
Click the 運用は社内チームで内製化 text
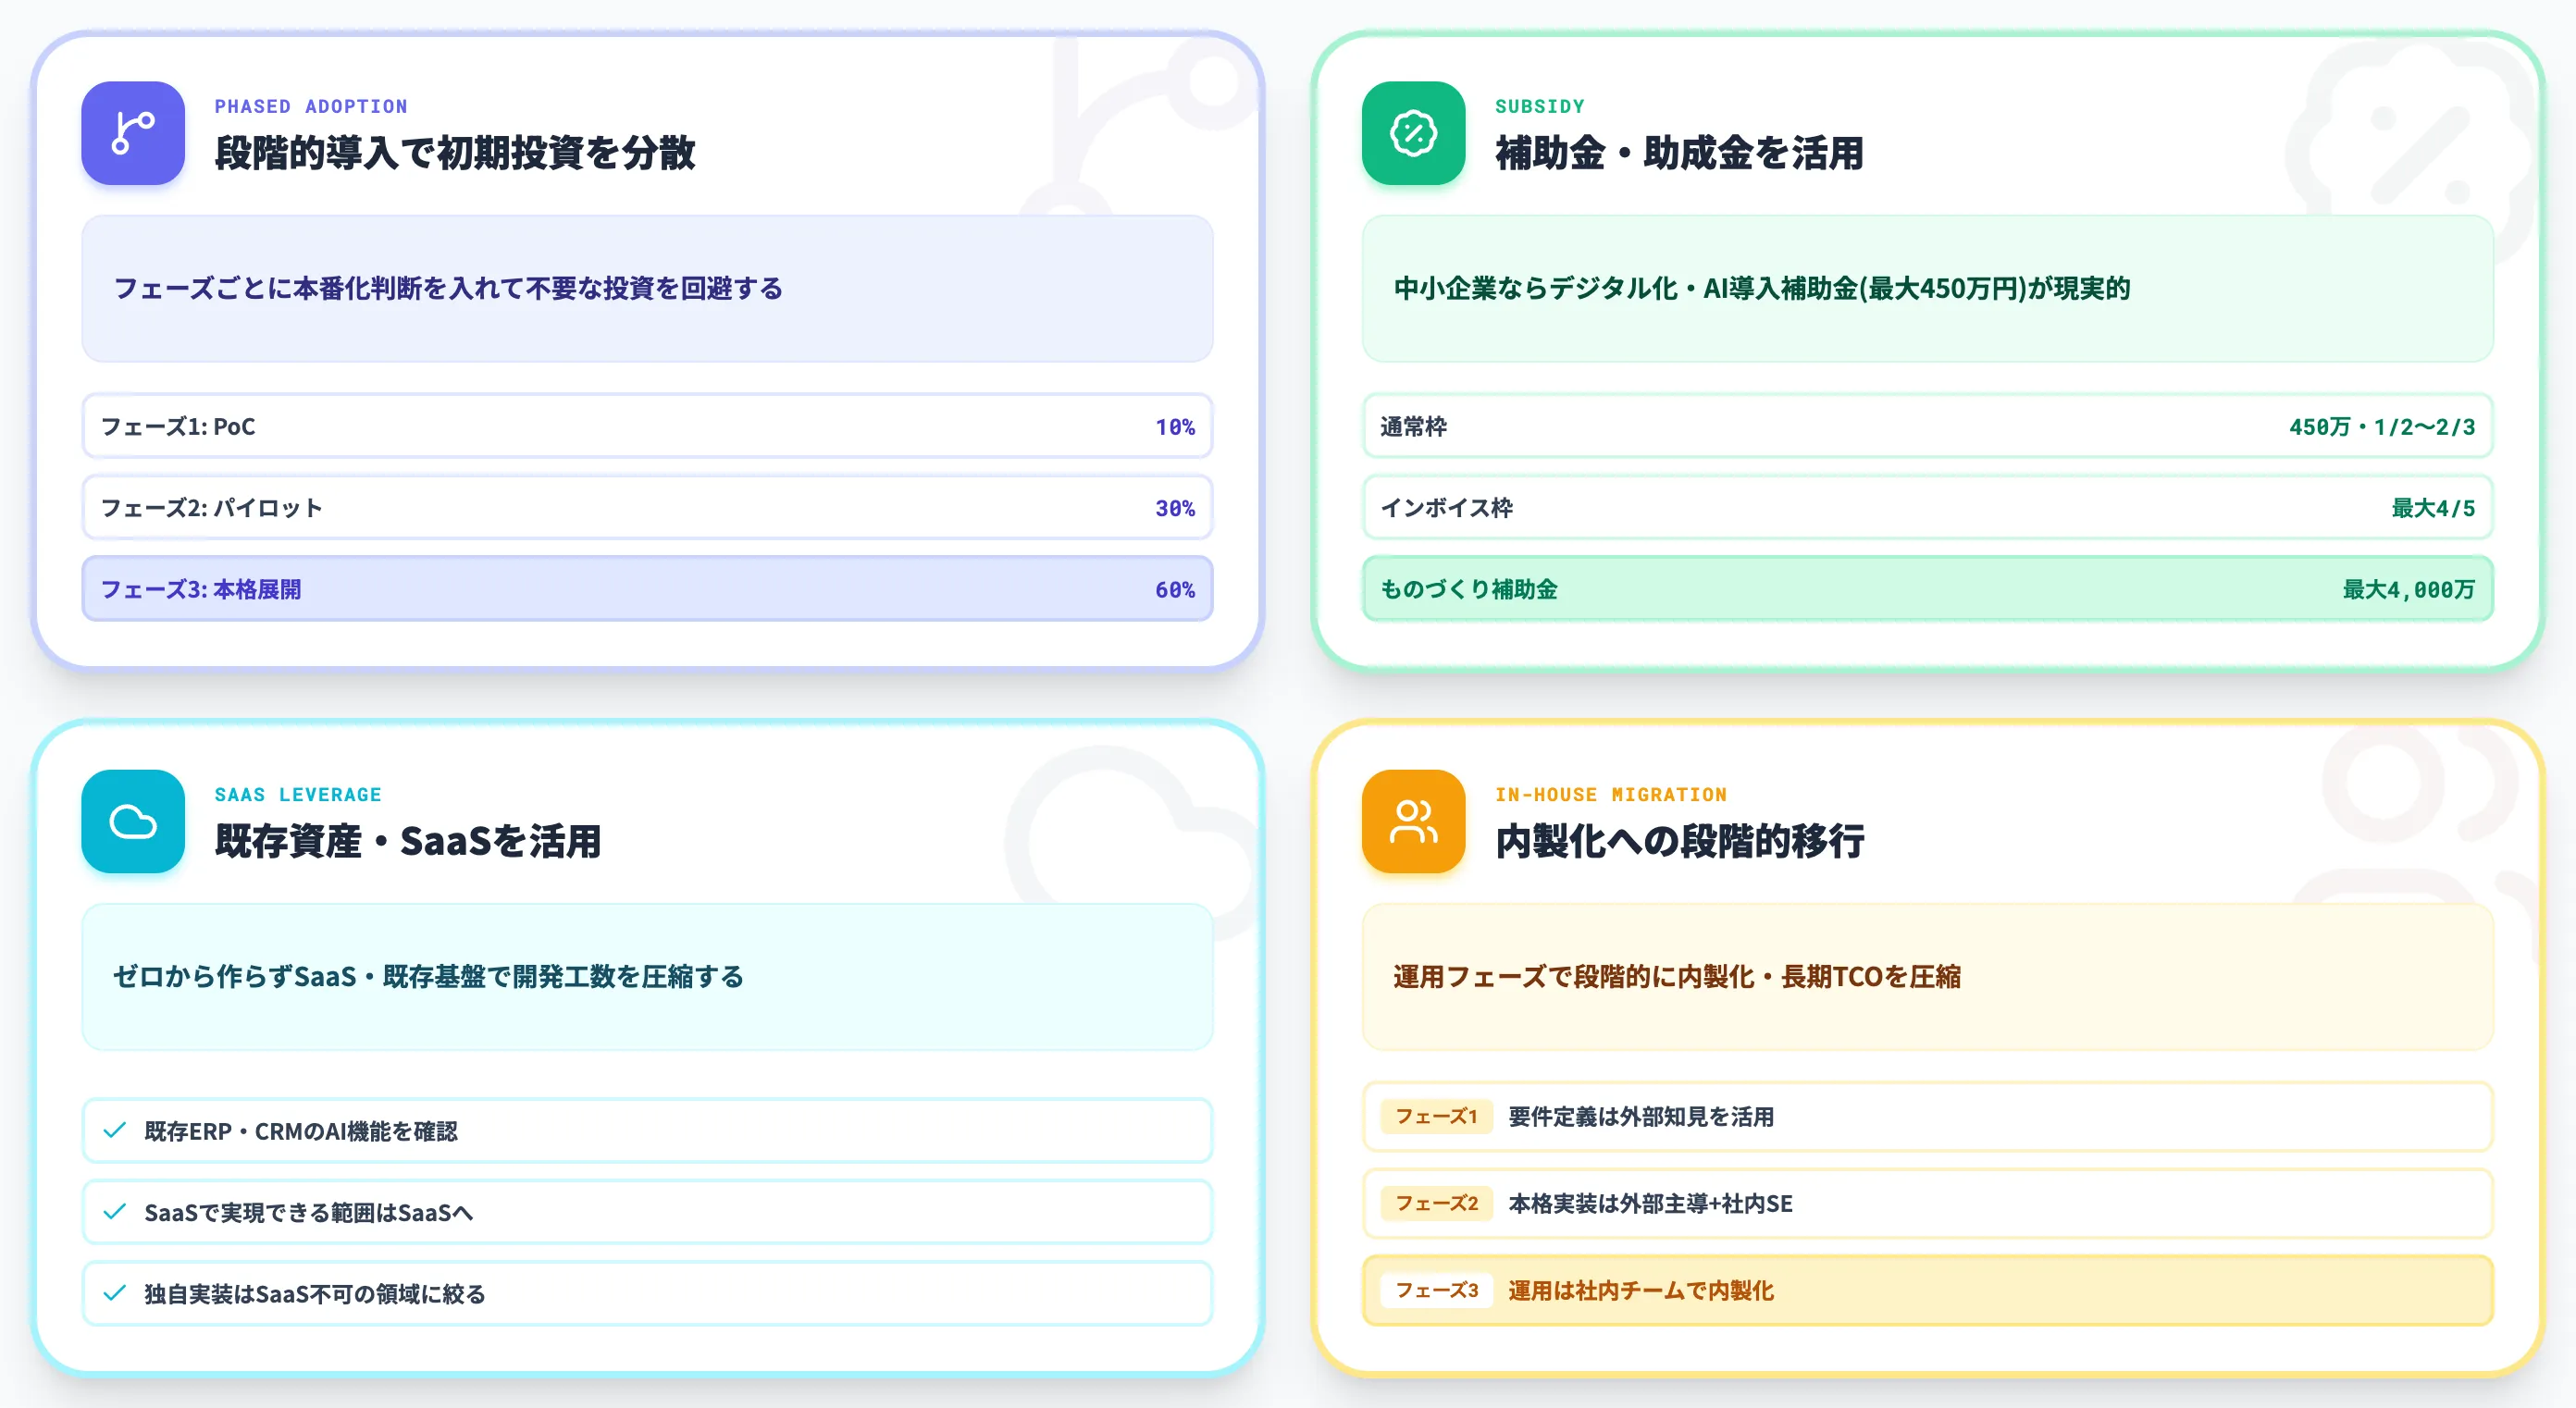pyautogui.click(x=1641, y=1291)
